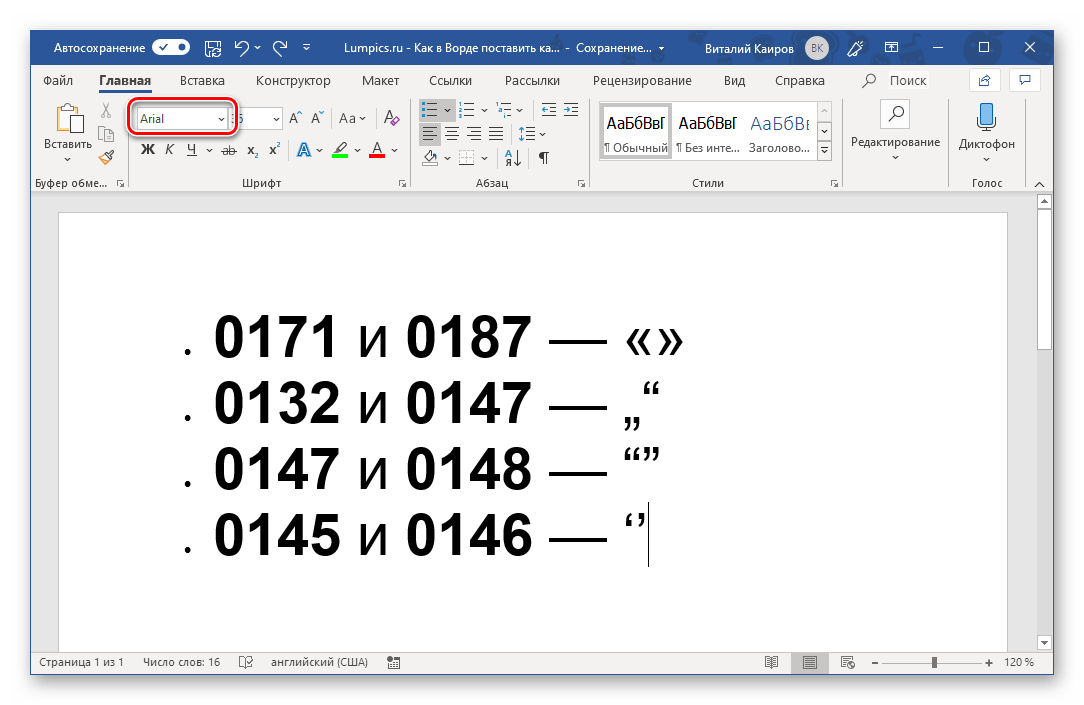
Task: Align text right
Action: [x=474, y=133]
